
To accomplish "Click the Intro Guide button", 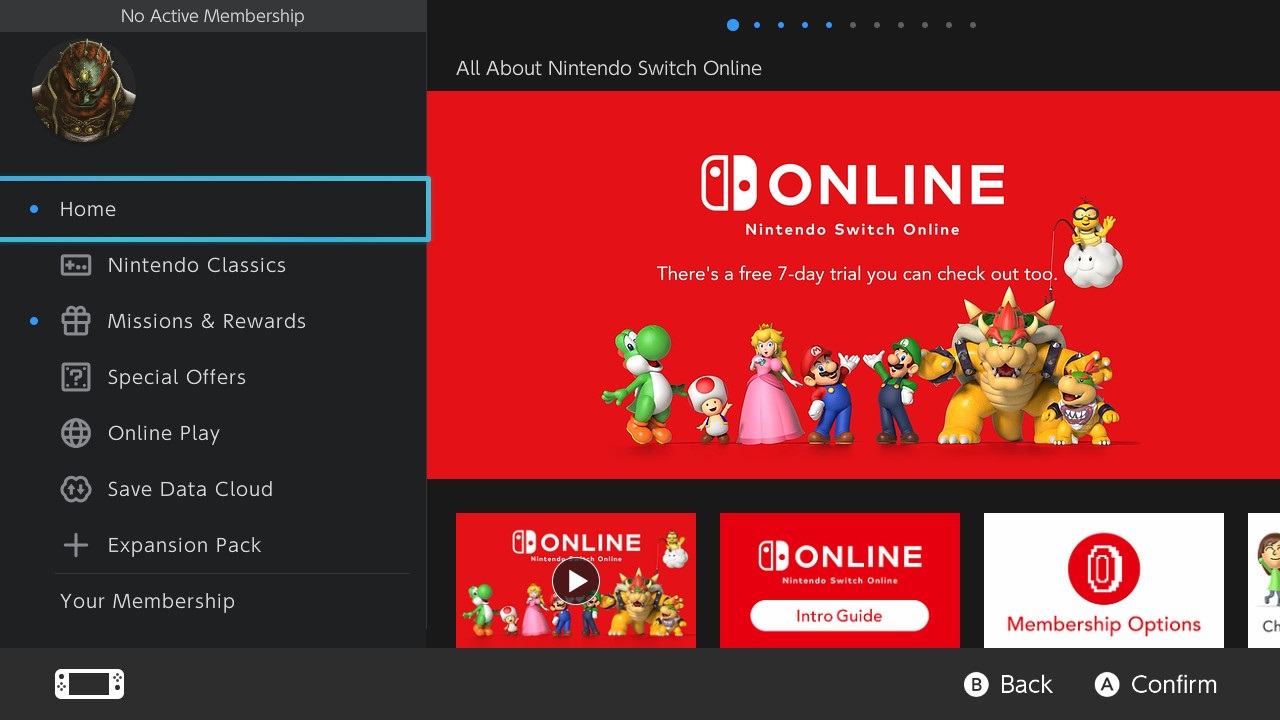I will [839, 616].
